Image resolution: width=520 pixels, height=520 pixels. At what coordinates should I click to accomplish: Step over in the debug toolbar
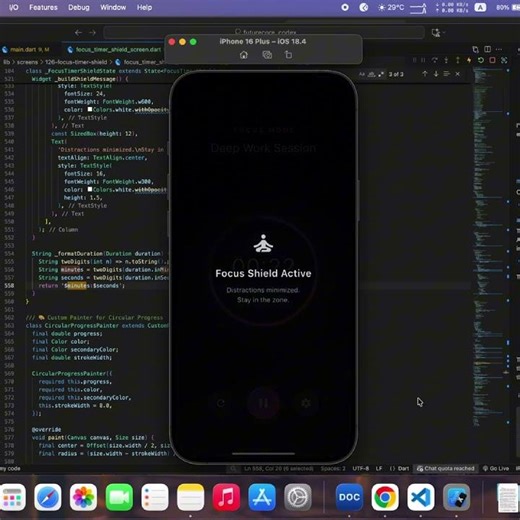click(x=435, y=60)
